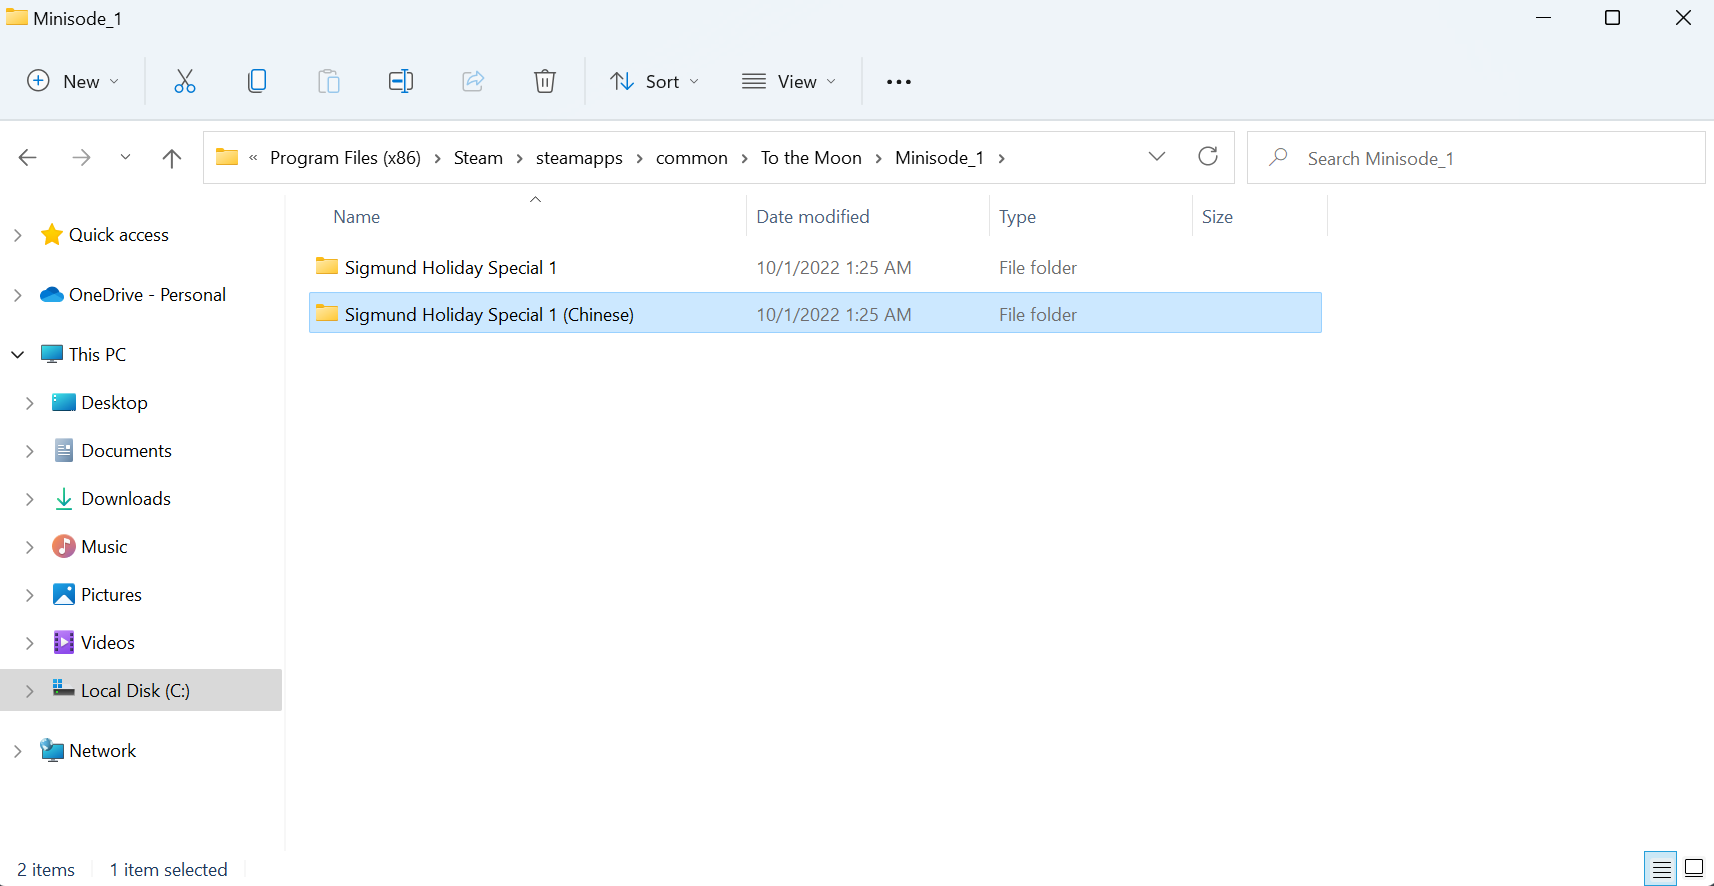Viewport: 1714px width, 886px height.
Task: Click the folder icon of Chinese special
Action: (326, 313)
